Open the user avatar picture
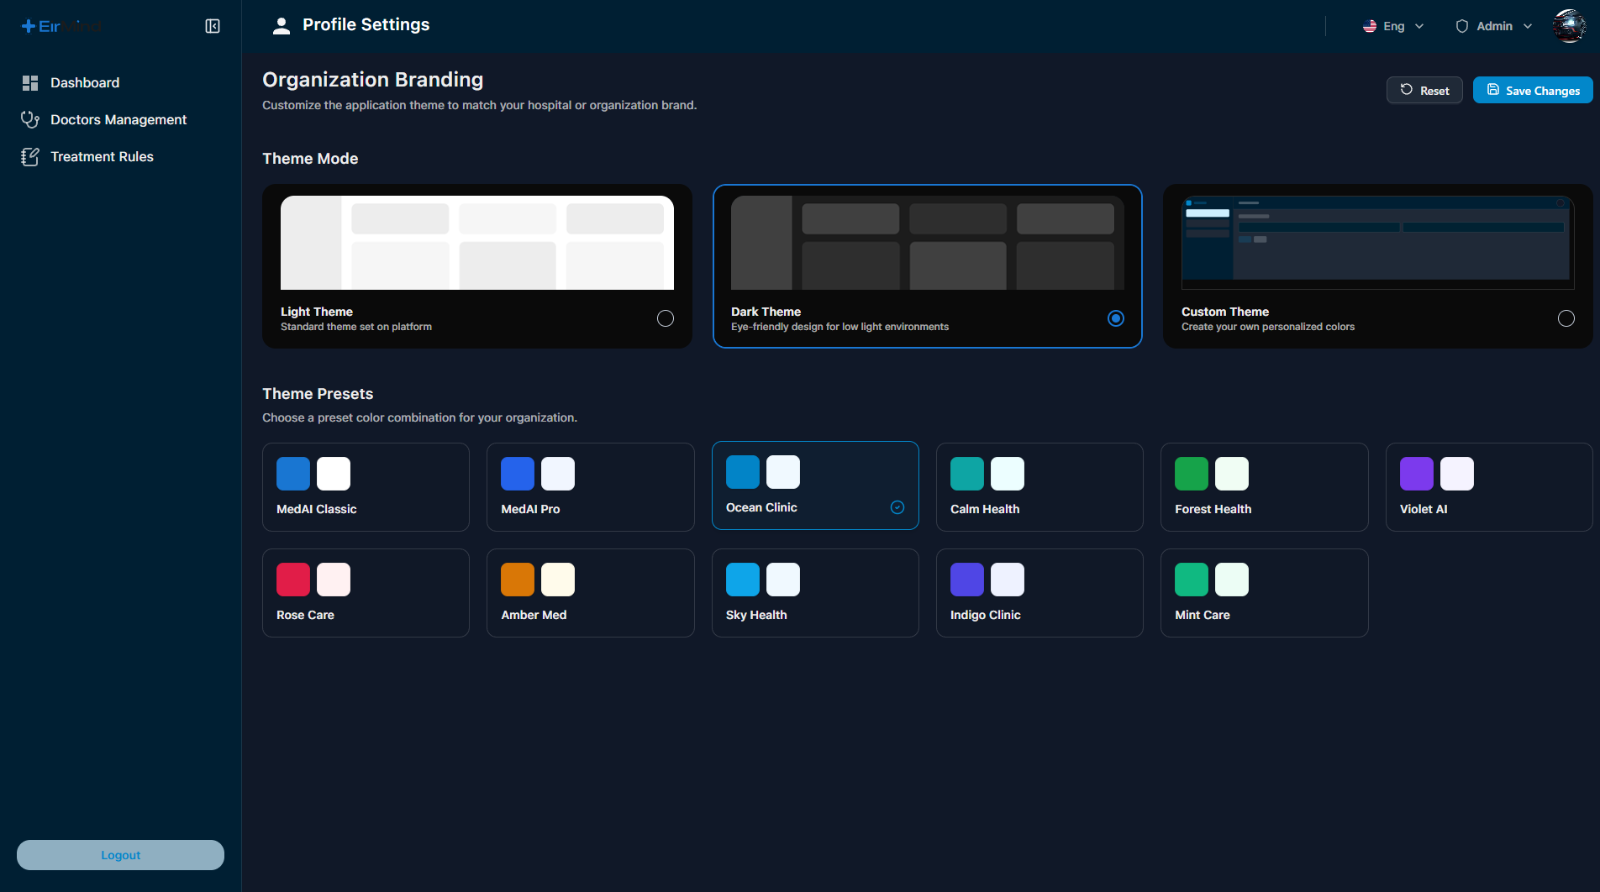Viewport: 1600px width, 892px height. pyautogui.click(x=1569, y=26)
